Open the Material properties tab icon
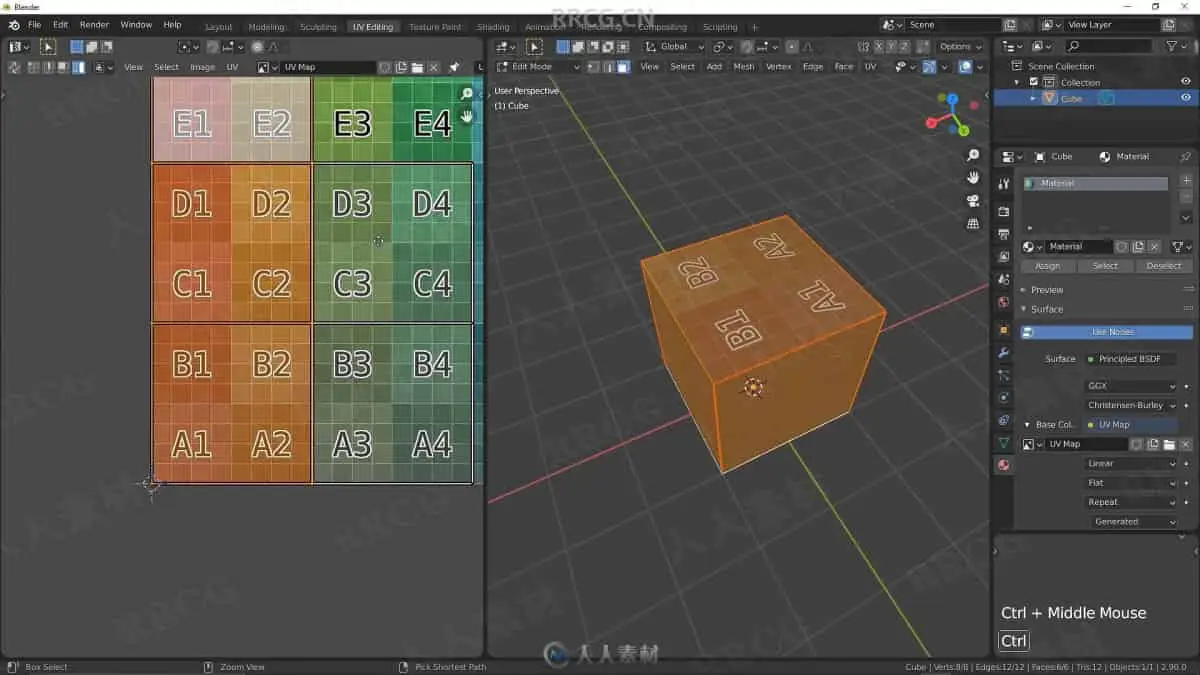1200x675 pixels. coord(1004,465)
